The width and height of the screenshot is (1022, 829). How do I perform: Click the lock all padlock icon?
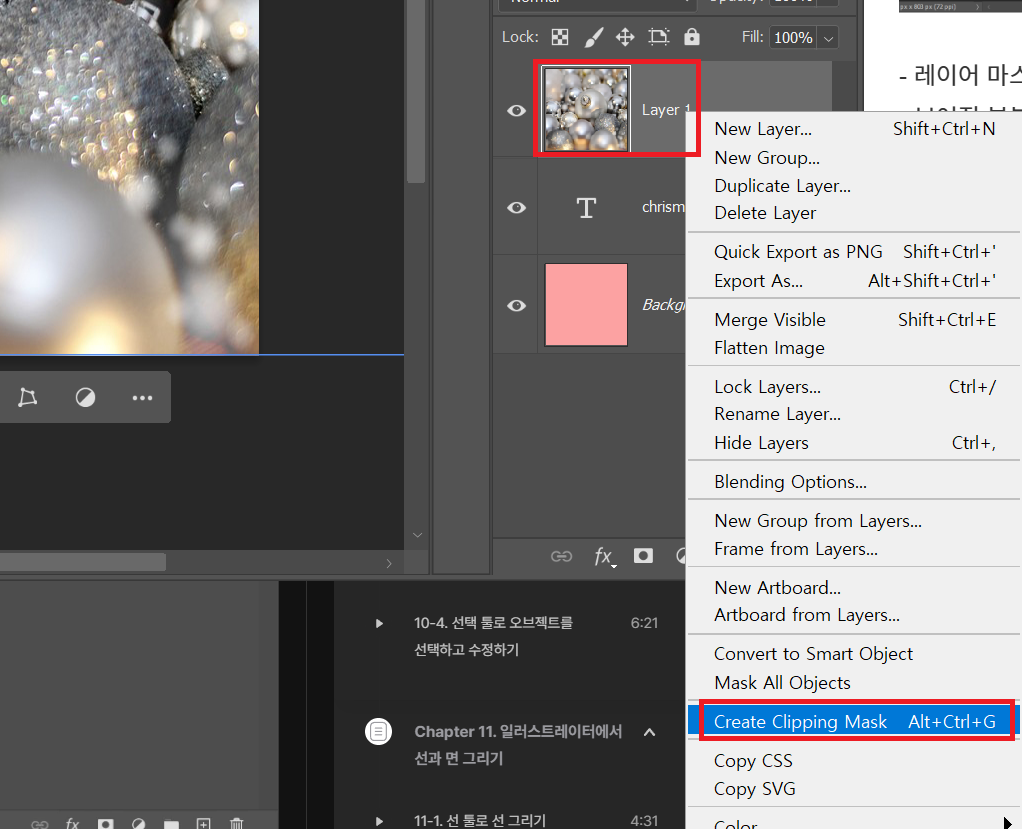tap(692, 37)
